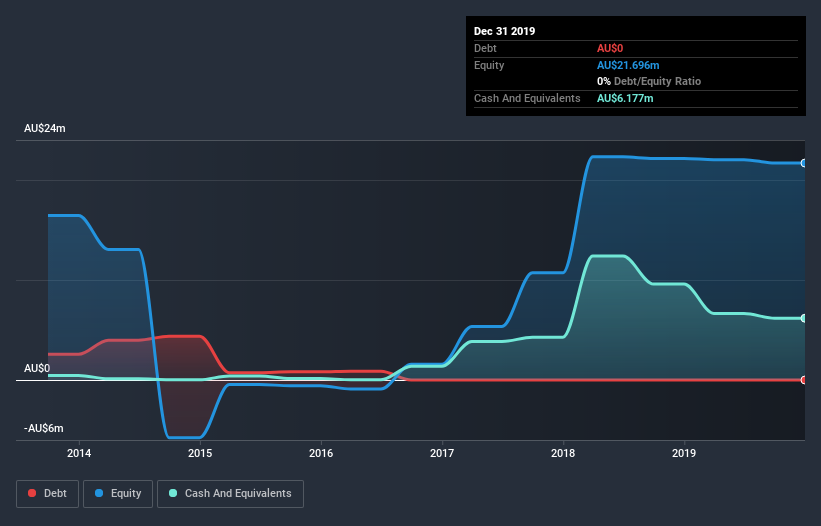Toggle the Cash And Equivalents legend button

230,494
